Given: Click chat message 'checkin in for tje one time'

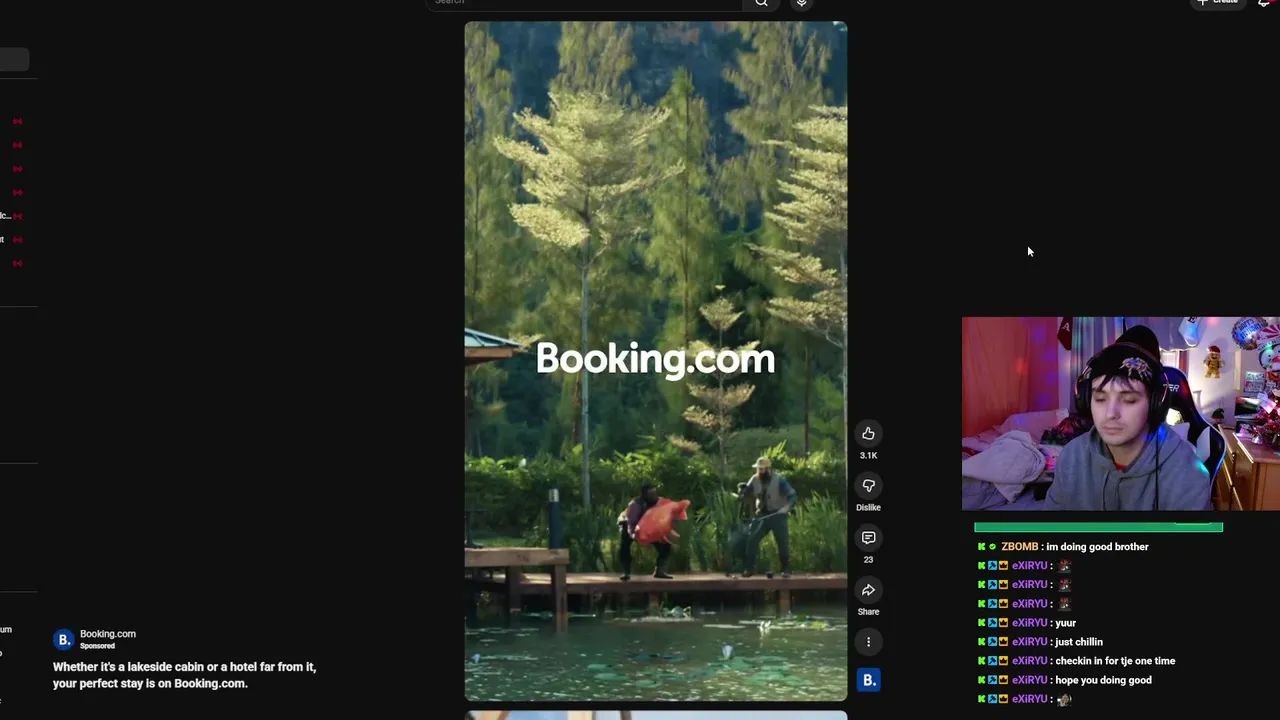Looking at the screenshot, I should coord(1115,661).
